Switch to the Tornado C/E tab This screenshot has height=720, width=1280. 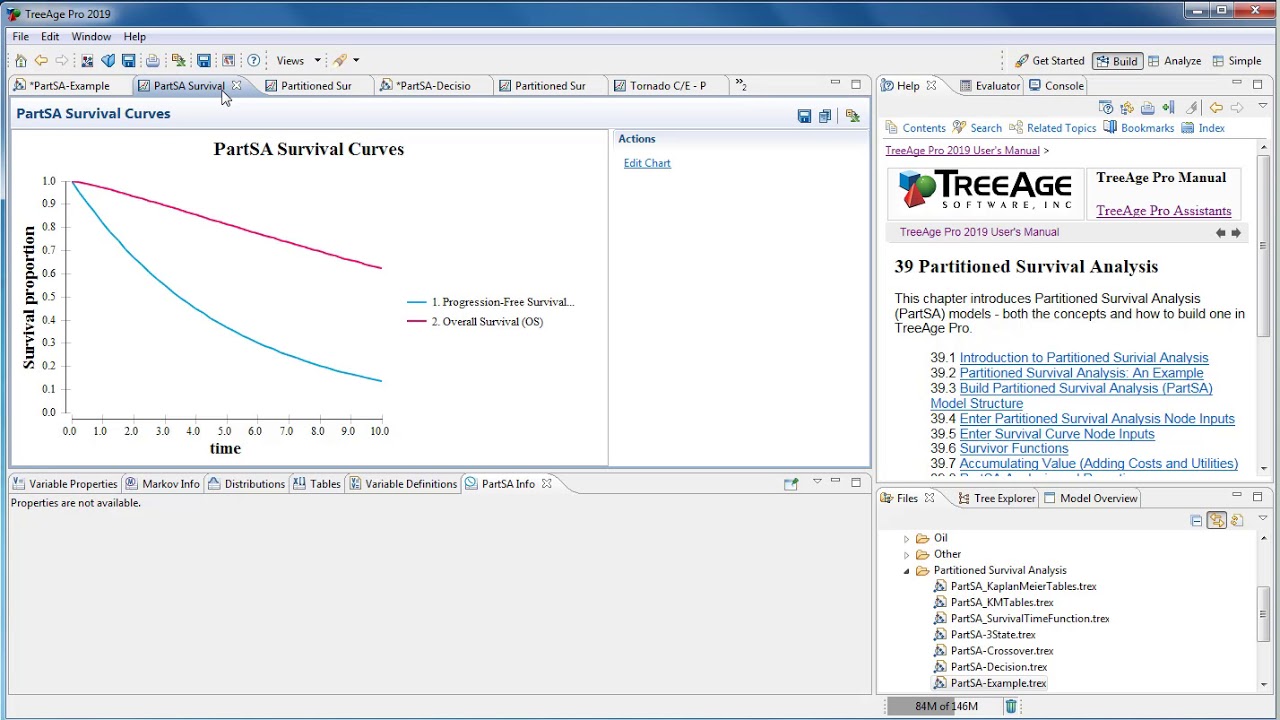pyautogui.click(x=668, y=86)
